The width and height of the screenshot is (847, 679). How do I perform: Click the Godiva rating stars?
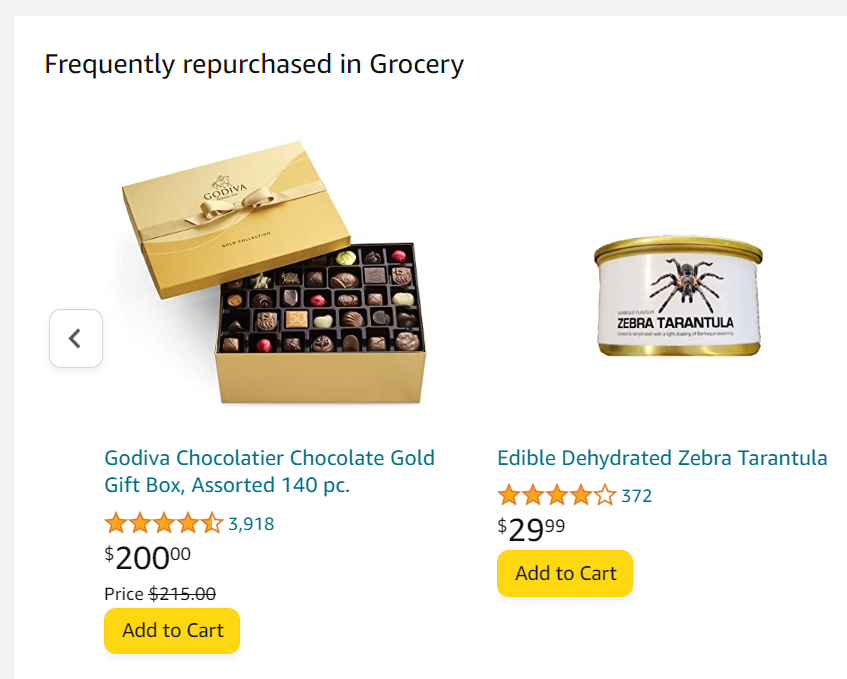click(x=163, y=523)
